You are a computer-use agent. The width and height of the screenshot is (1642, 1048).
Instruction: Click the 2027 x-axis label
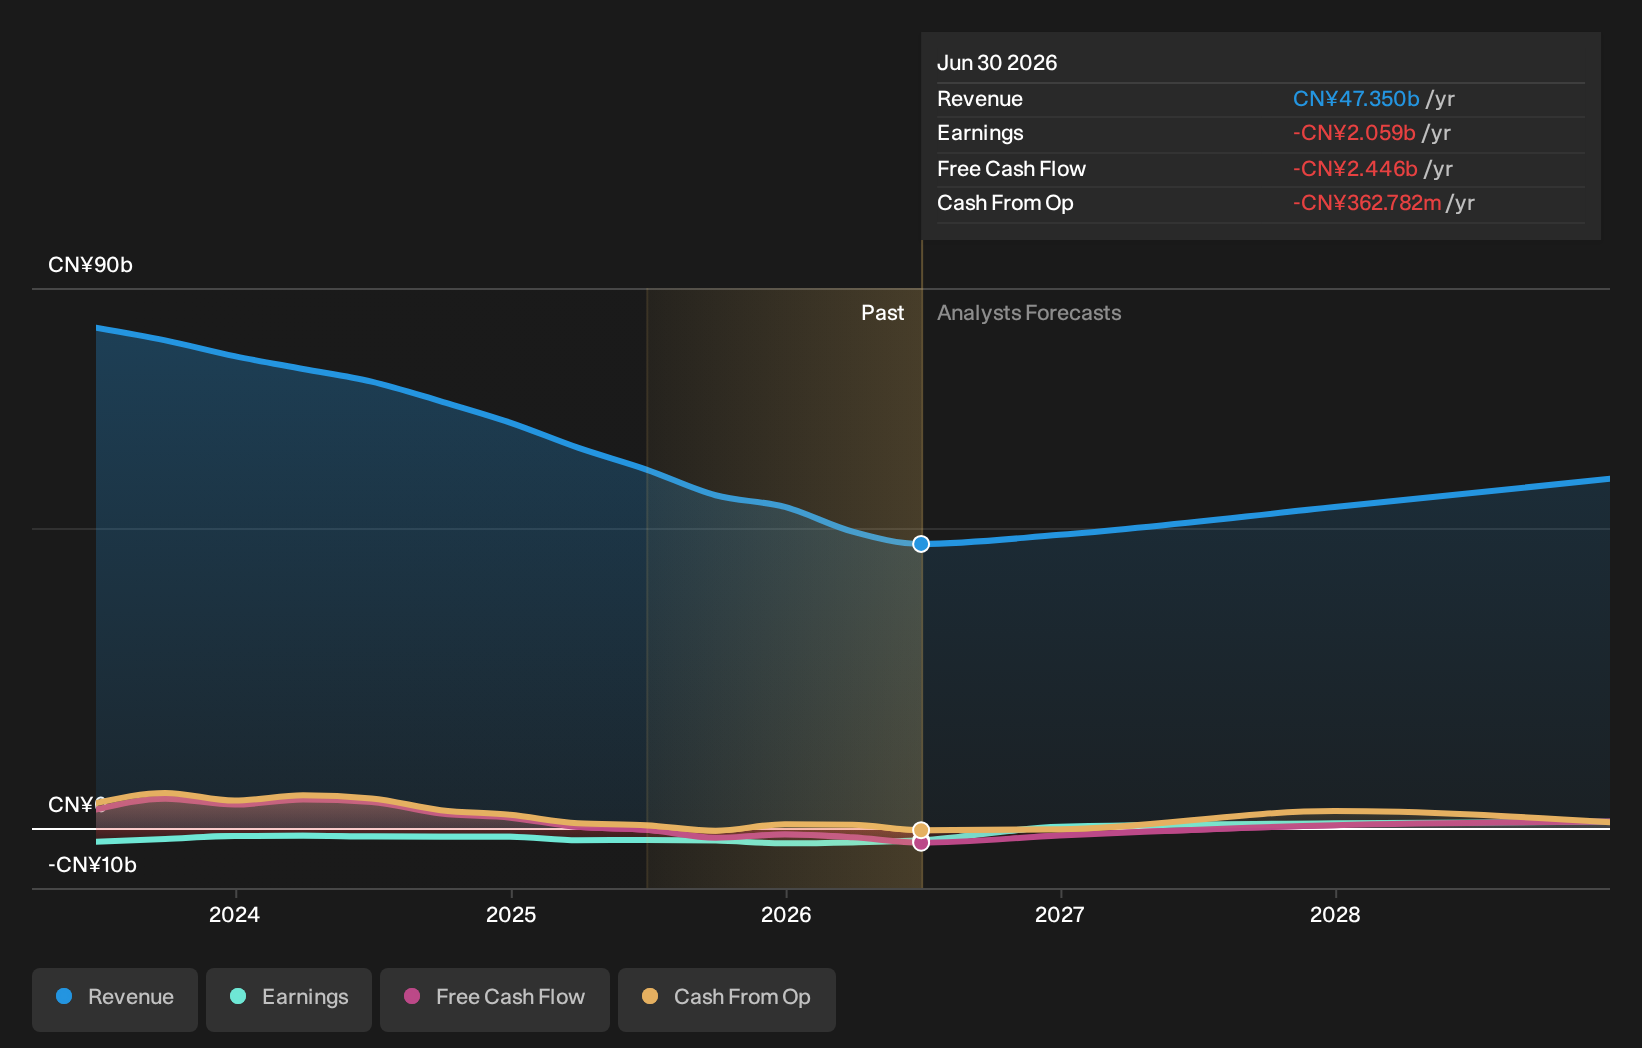pos(1060,914)
